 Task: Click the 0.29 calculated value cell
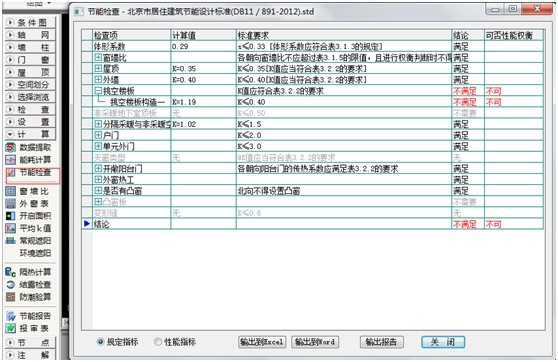pyautogui.click(x=204, y=46)
